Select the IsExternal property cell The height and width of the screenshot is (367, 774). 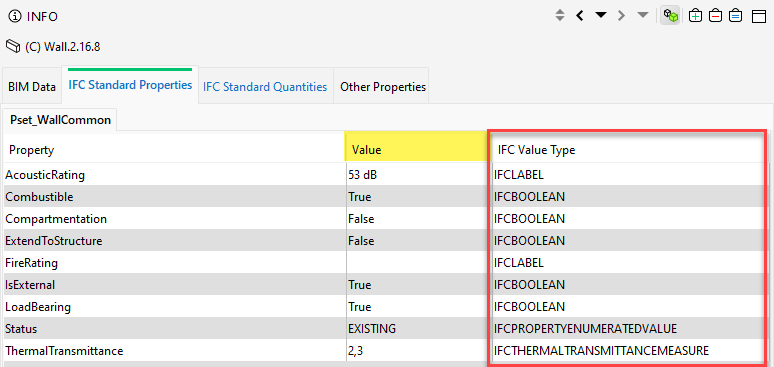tap(175, 285)
